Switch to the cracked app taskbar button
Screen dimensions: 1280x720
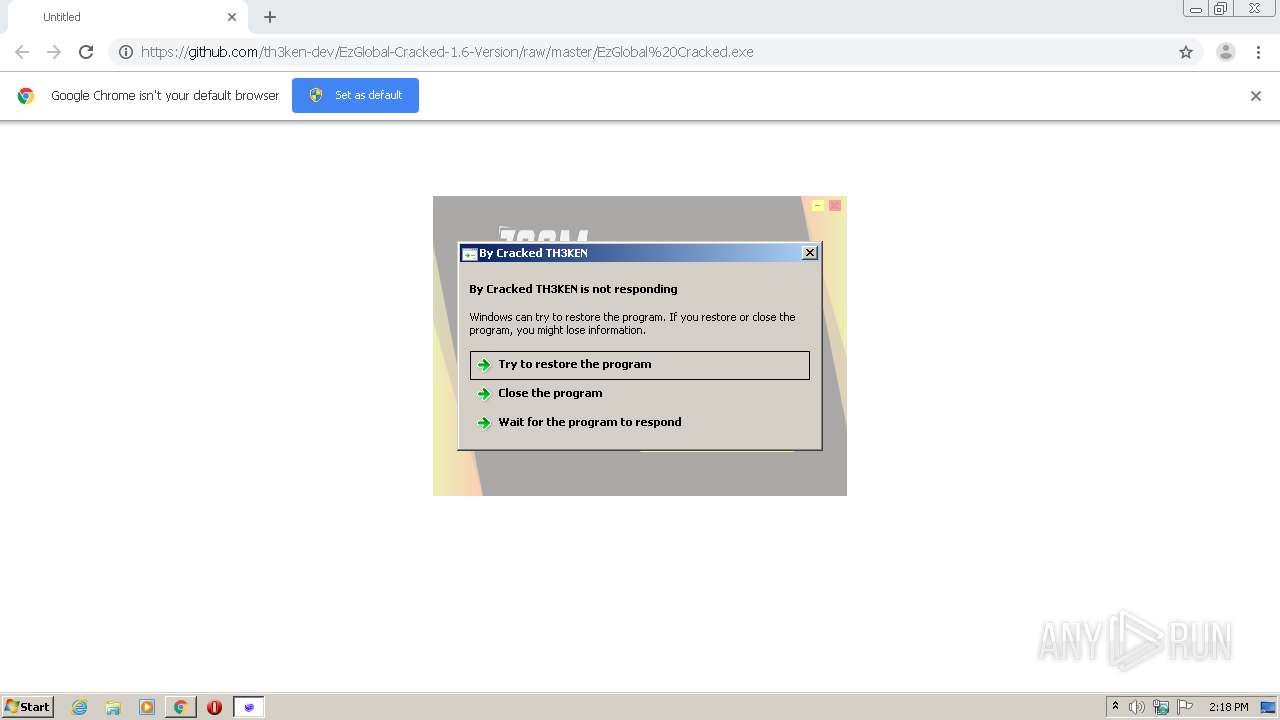point(249,707)
